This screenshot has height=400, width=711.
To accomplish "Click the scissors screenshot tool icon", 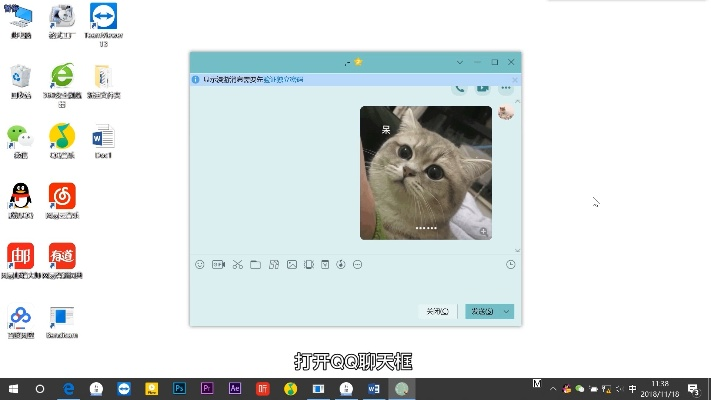I will point(237,264).
